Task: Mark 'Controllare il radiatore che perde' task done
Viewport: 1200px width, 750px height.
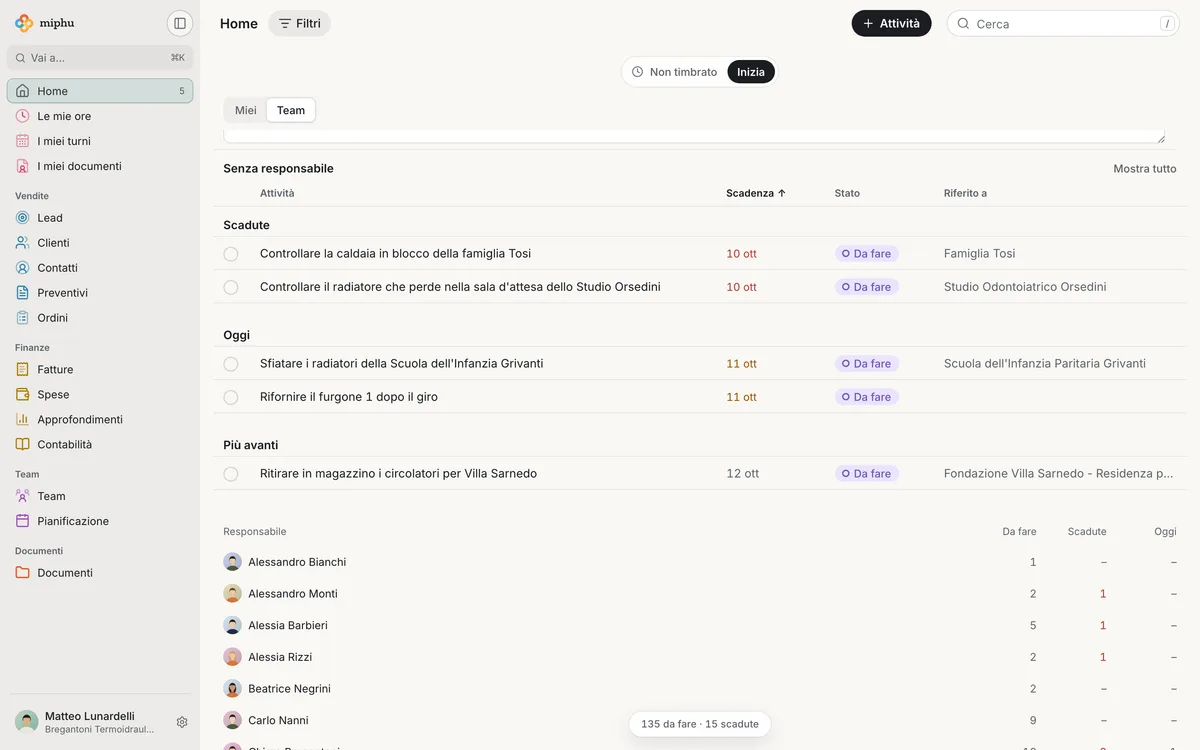Action: point(231,287)
